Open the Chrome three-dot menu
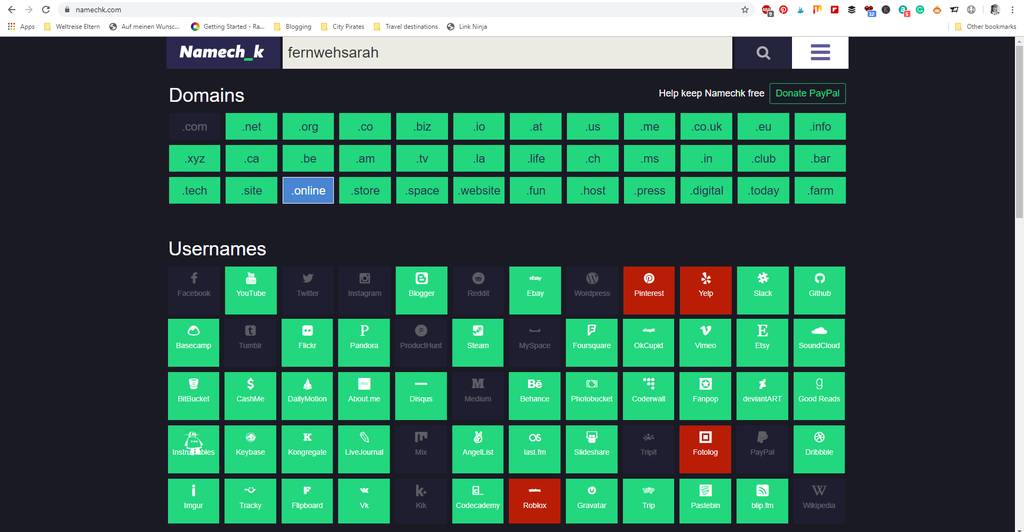1024x532 pixels. tap(1012, 10)
